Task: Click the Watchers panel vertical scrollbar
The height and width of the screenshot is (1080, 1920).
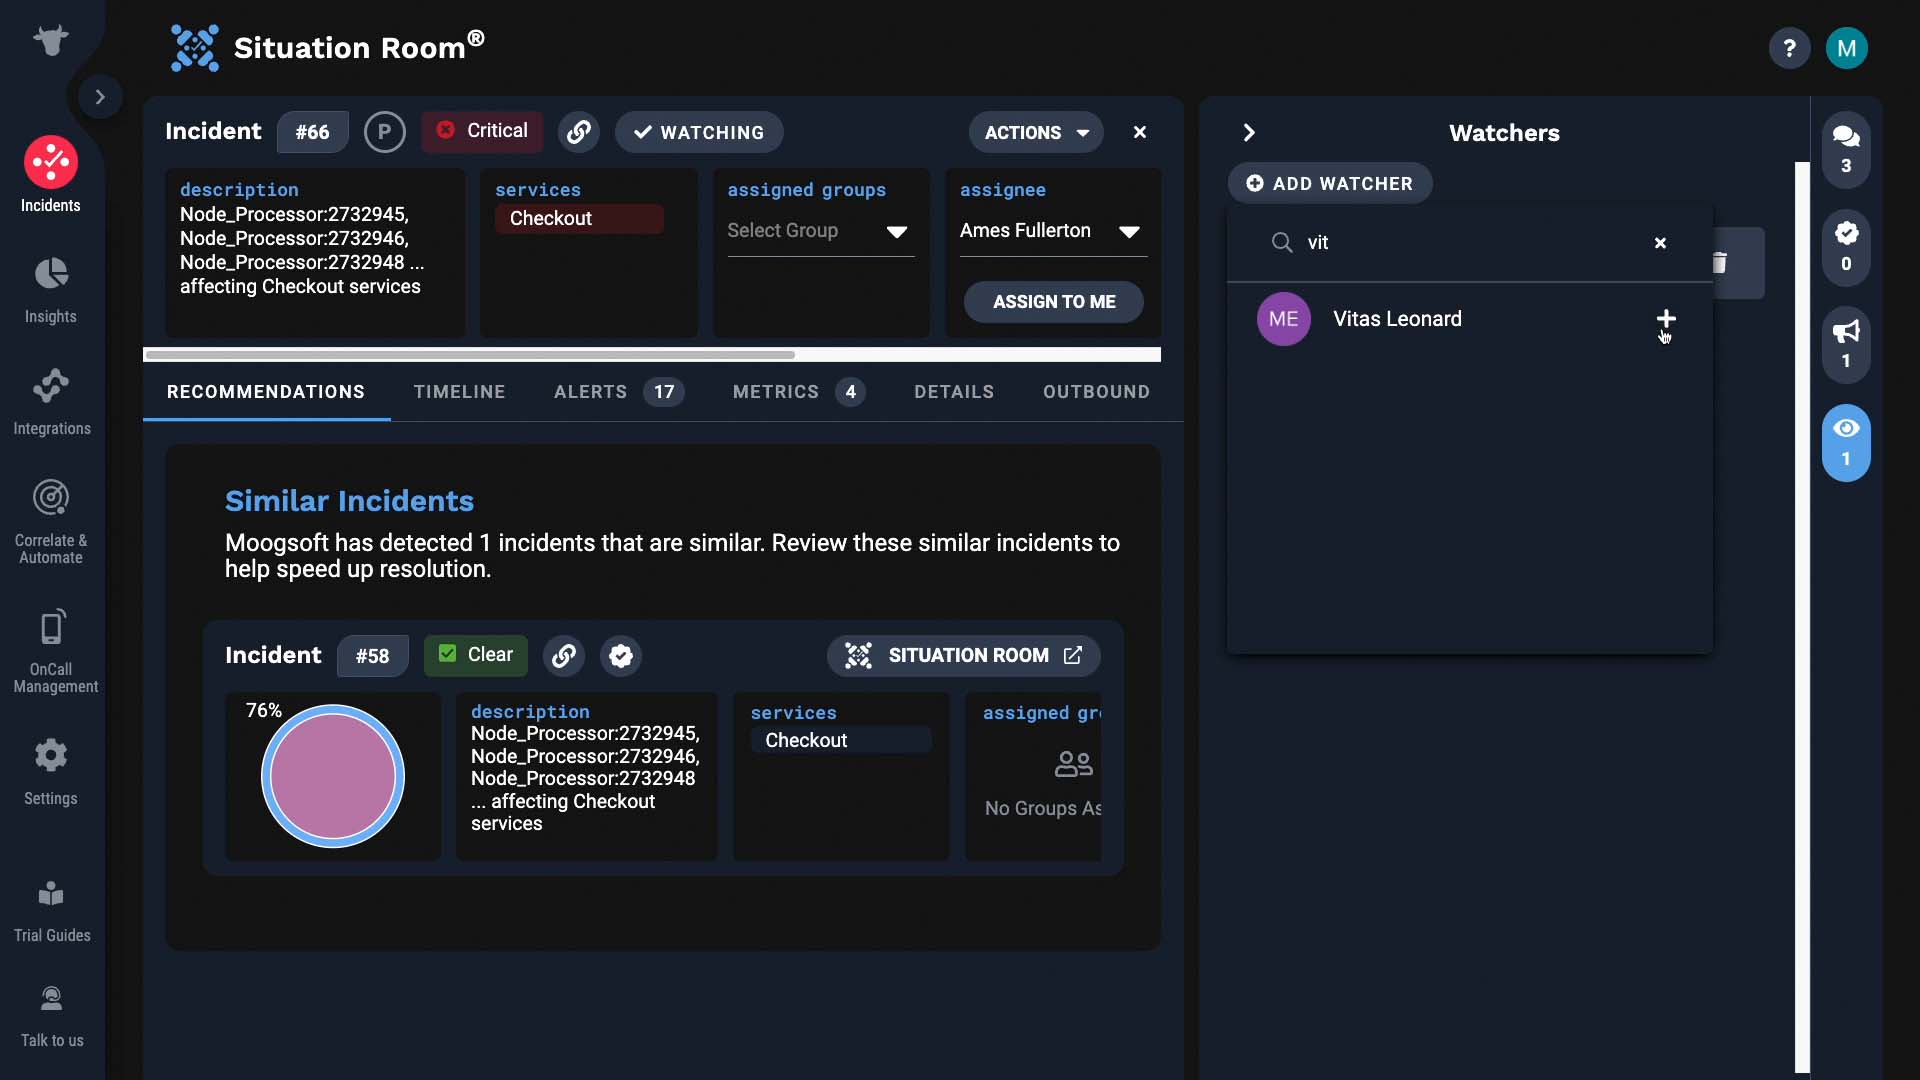Action: (x=1802, y=617)
